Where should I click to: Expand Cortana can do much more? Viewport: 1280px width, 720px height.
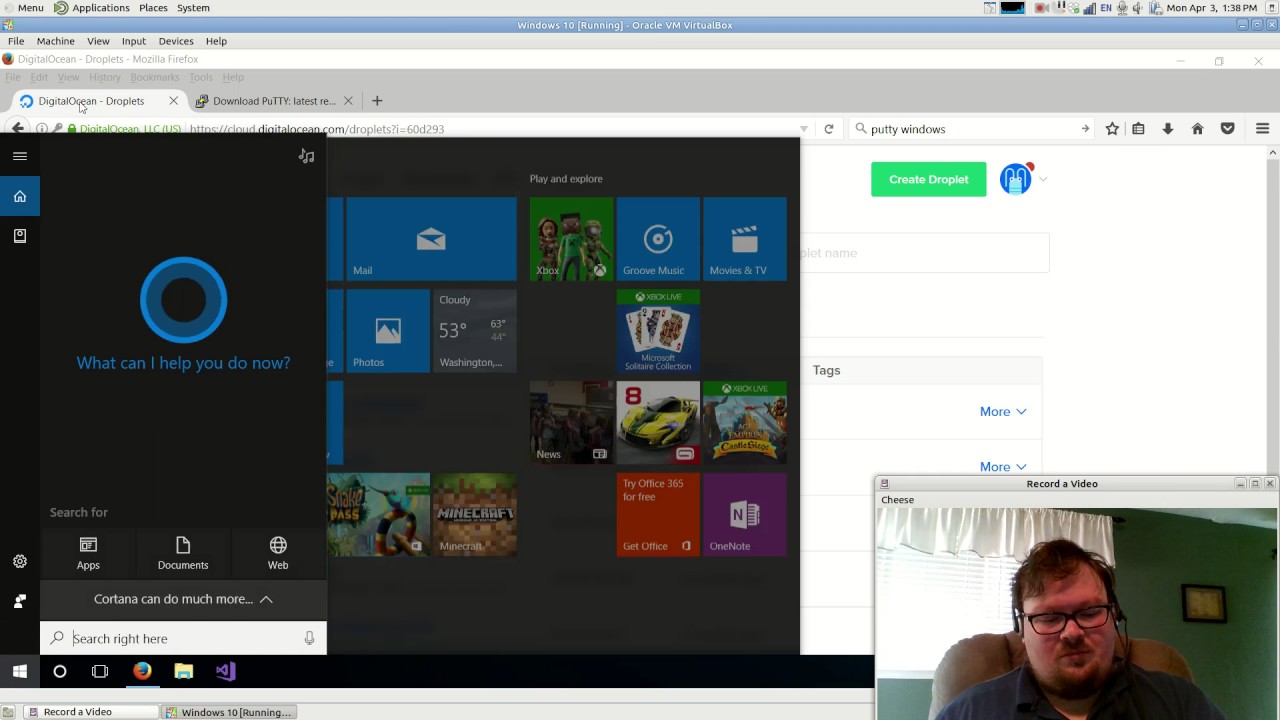(x=183, y=599)
